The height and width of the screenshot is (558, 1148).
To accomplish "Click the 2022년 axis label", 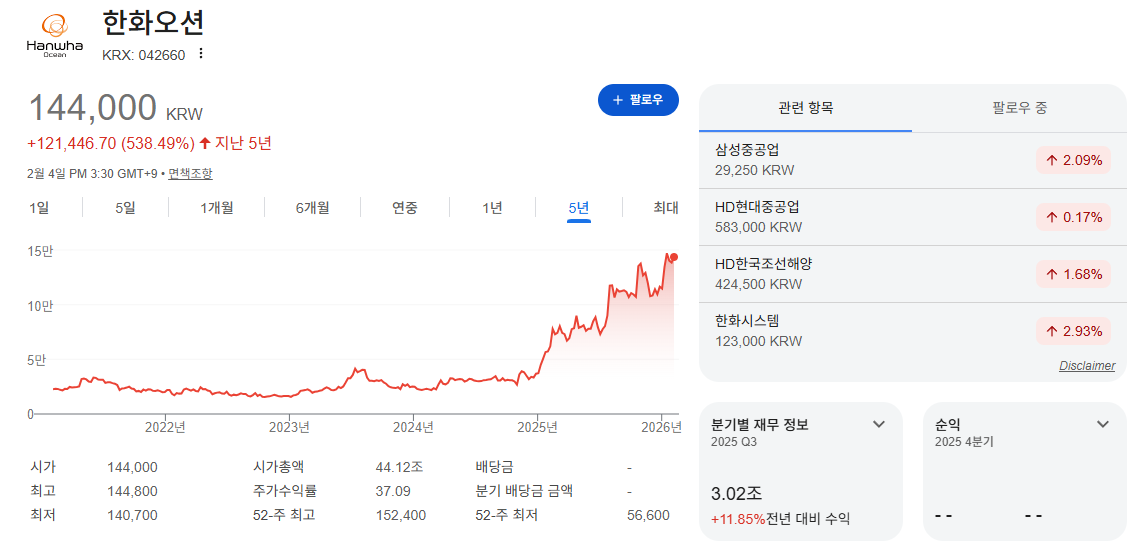I will click(165, 427).
